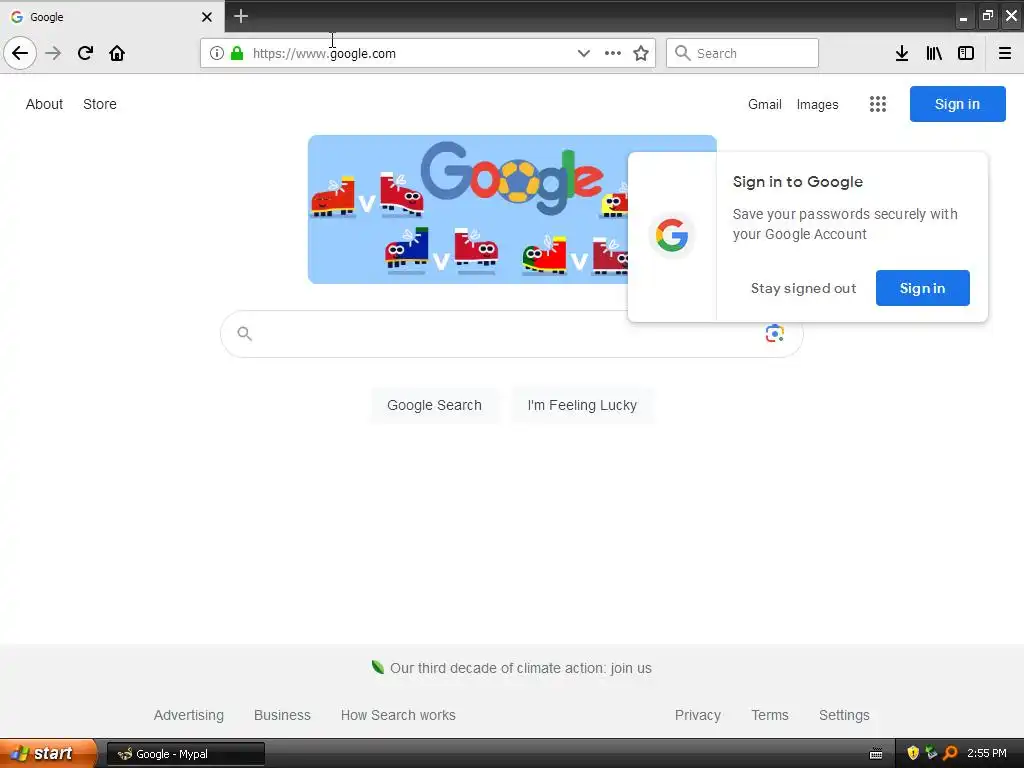Image resolution: width=1024 pixels, height=768 pixels.
Task: Open the browser home page icon
Action: click(117, 53)
